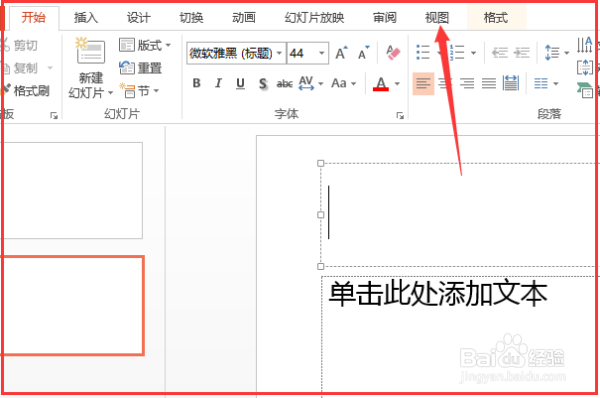The width and height of the screenshot is (600, 398).
Task: Open the 审阅 tab
Action: point(385,18)
